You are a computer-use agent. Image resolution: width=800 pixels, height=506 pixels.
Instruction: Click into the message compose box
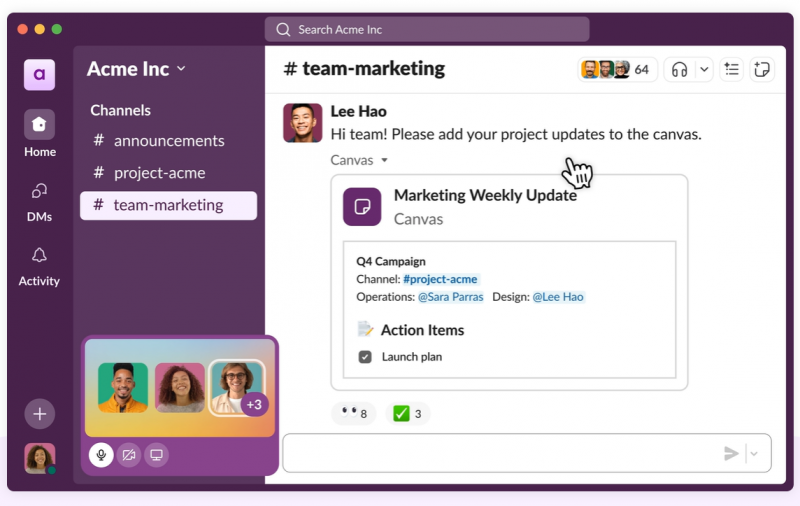tap(527, 453)
